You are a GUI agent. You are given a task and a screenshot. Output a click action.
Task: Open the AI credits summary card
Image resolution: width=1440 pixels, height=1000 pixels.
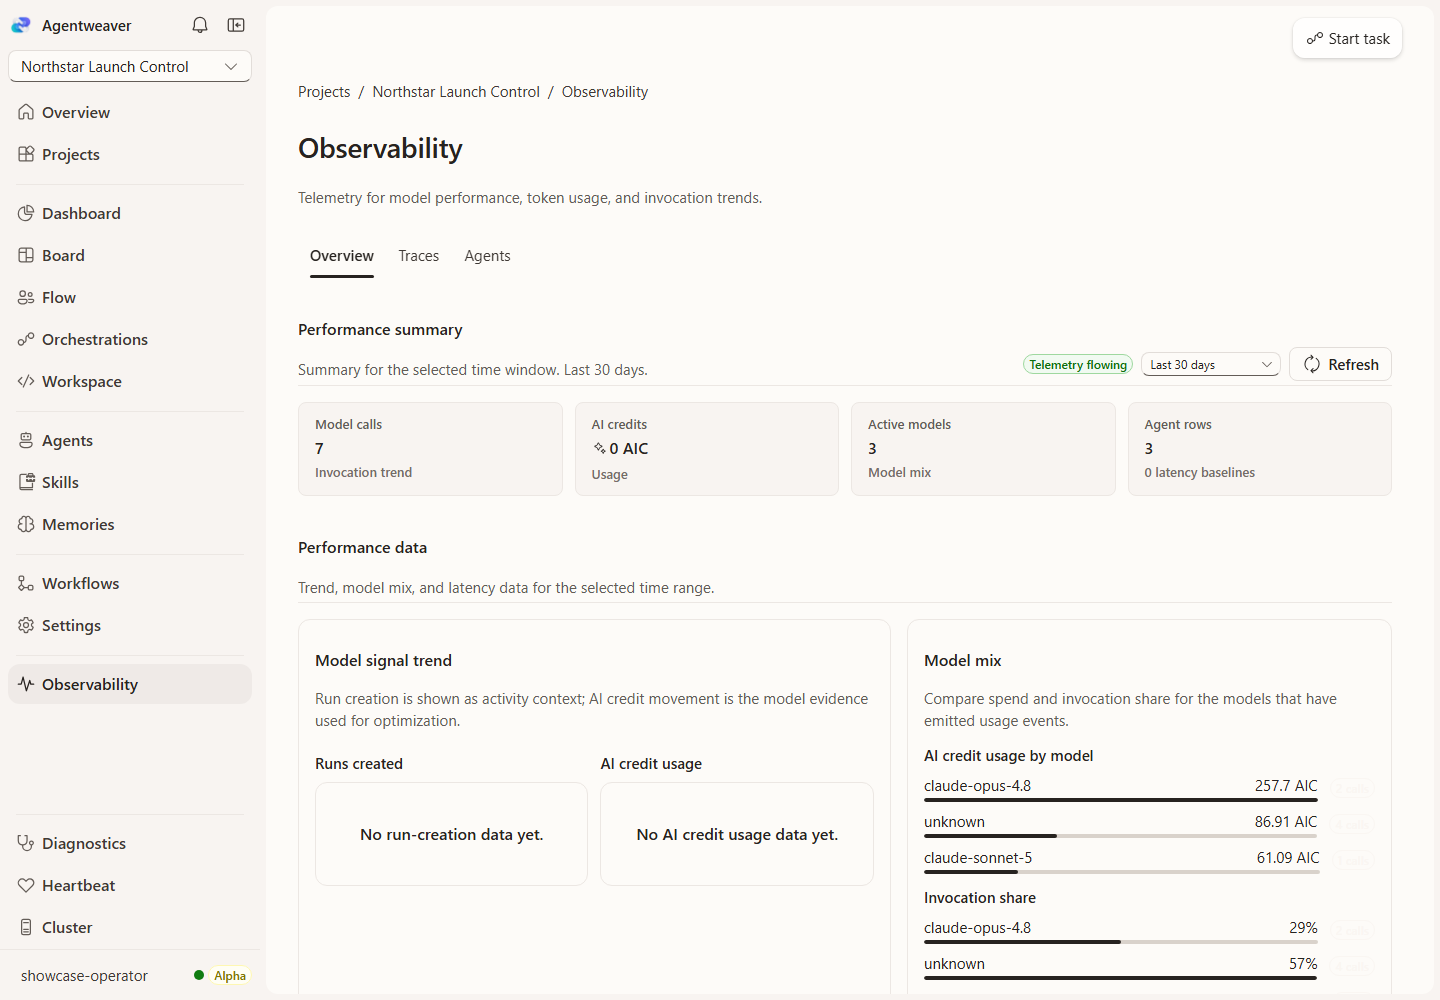707,449
